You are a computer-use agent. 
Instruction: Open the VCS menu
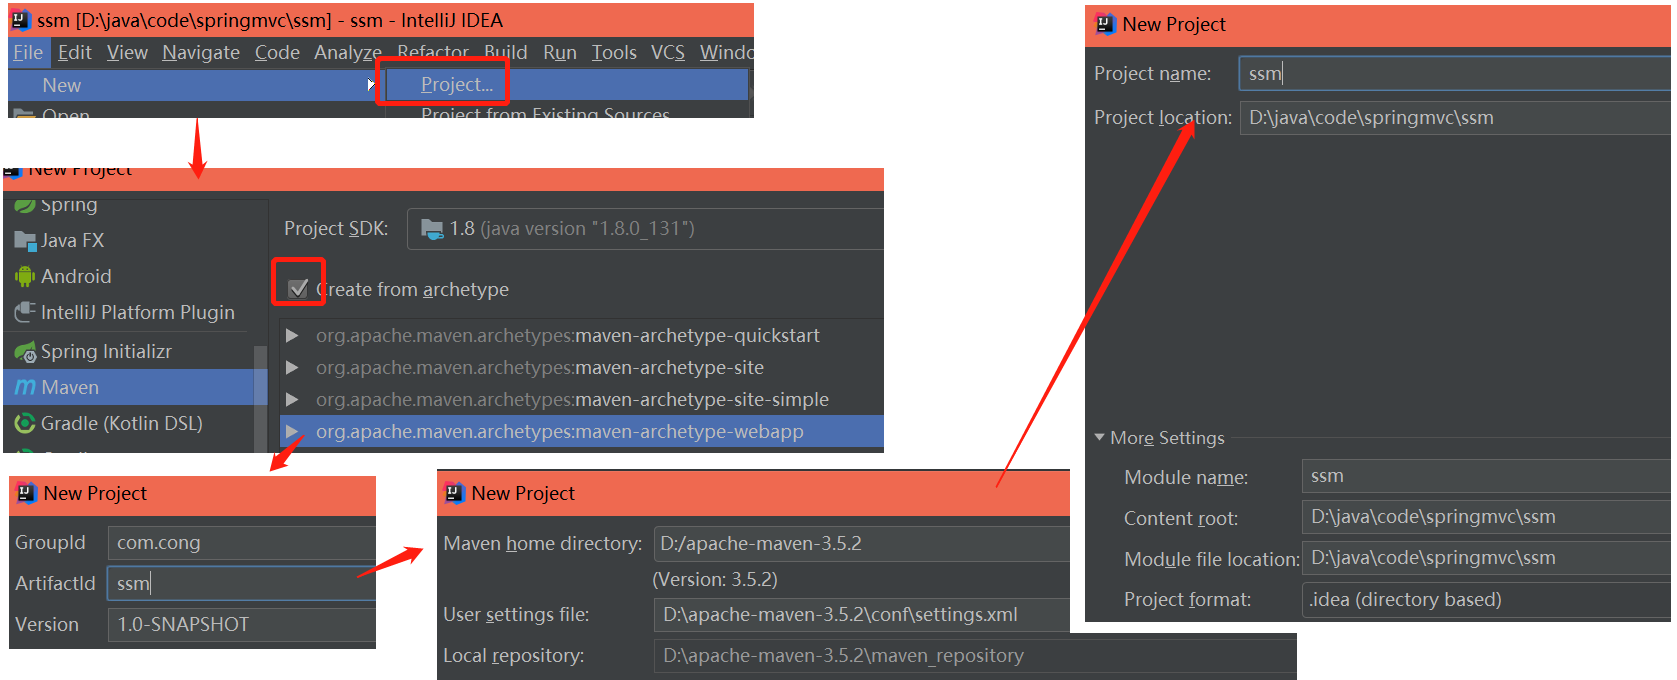[x=668, y=53]
